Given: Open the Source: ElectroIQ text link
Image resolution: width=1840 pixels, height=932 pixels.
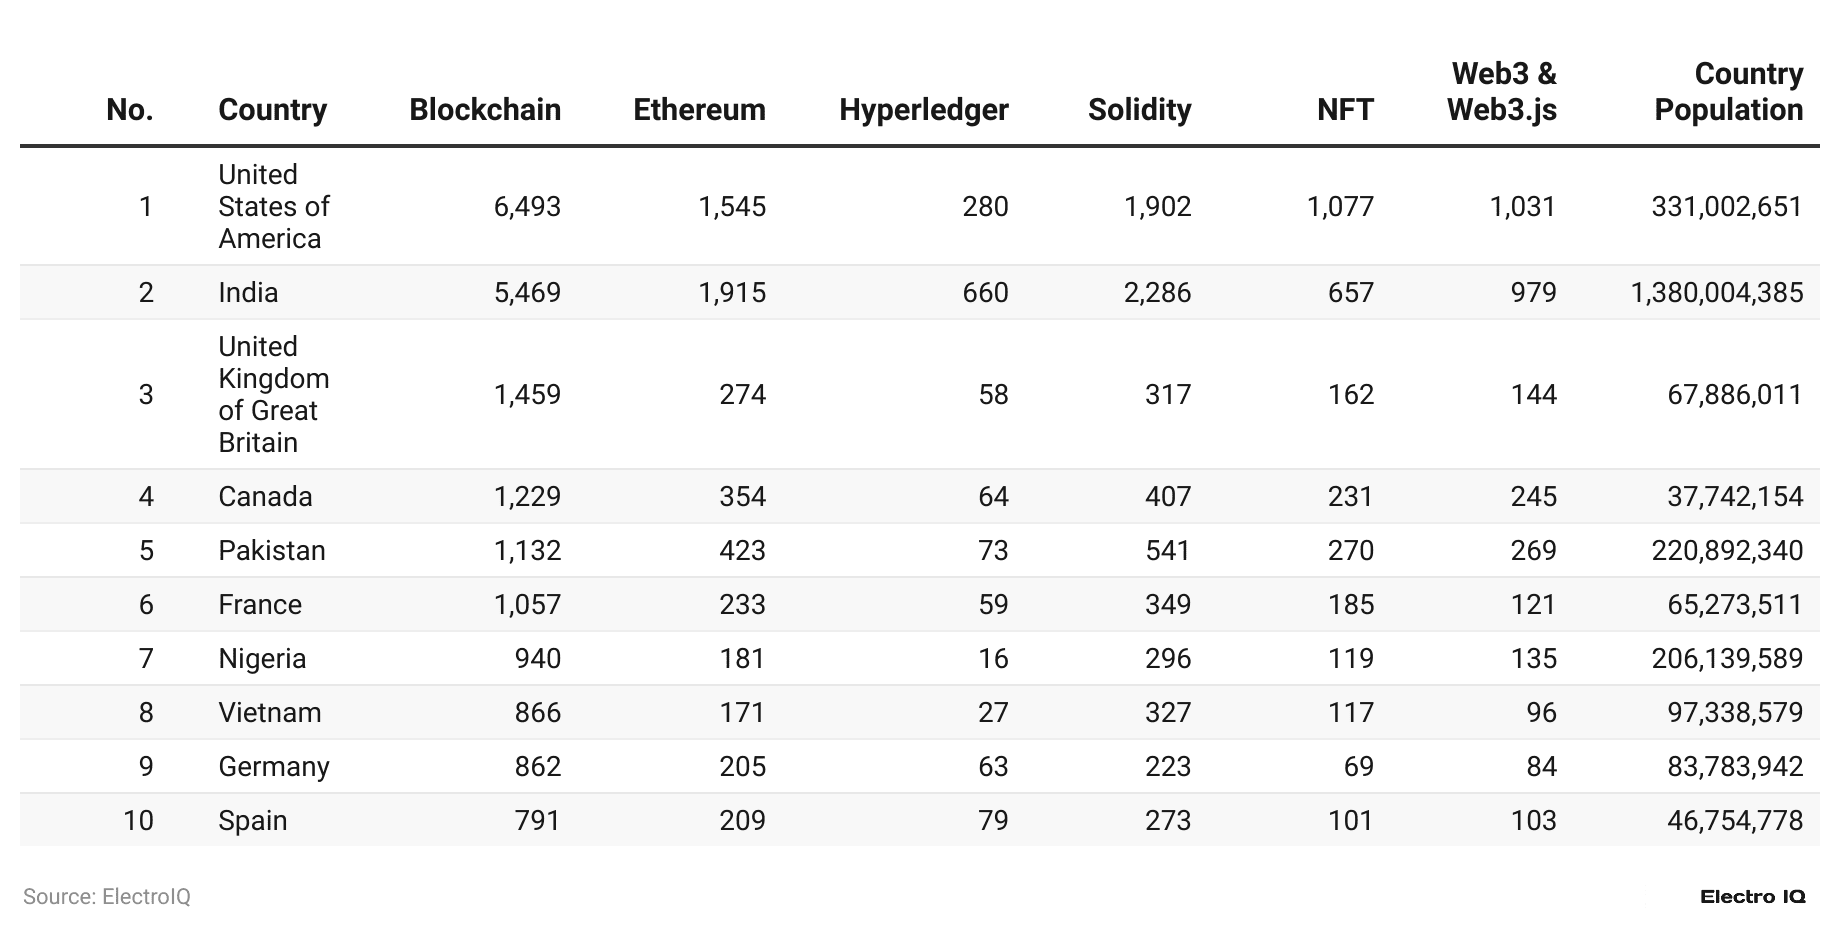Looking at the screenshot, I should [x=107, y=896].
